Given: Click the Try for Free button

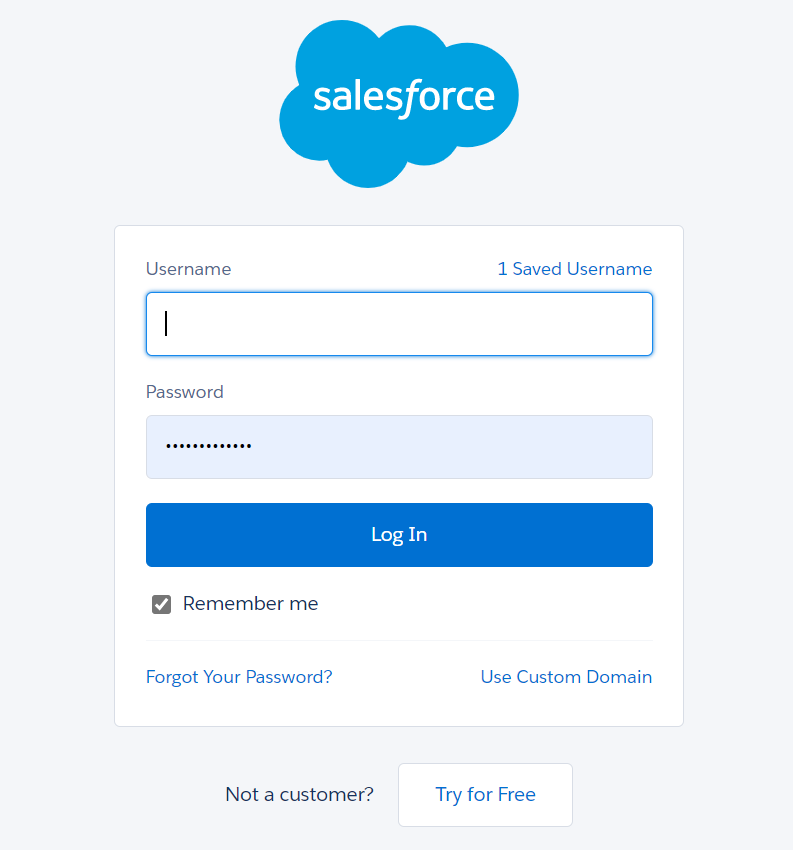Looking at the screenshot, I should pos(485,795).
